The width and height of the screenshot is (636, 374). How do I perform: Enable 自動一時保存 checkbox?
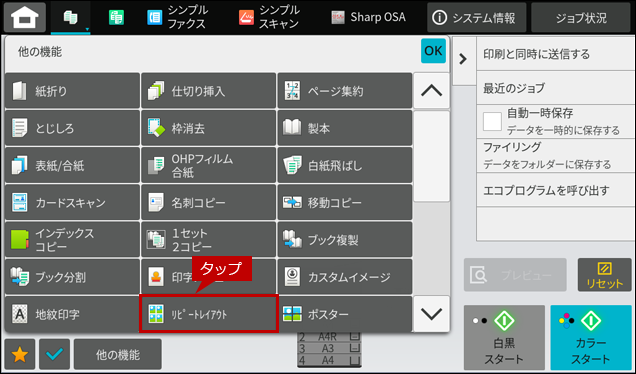click(x=492, y=122)
